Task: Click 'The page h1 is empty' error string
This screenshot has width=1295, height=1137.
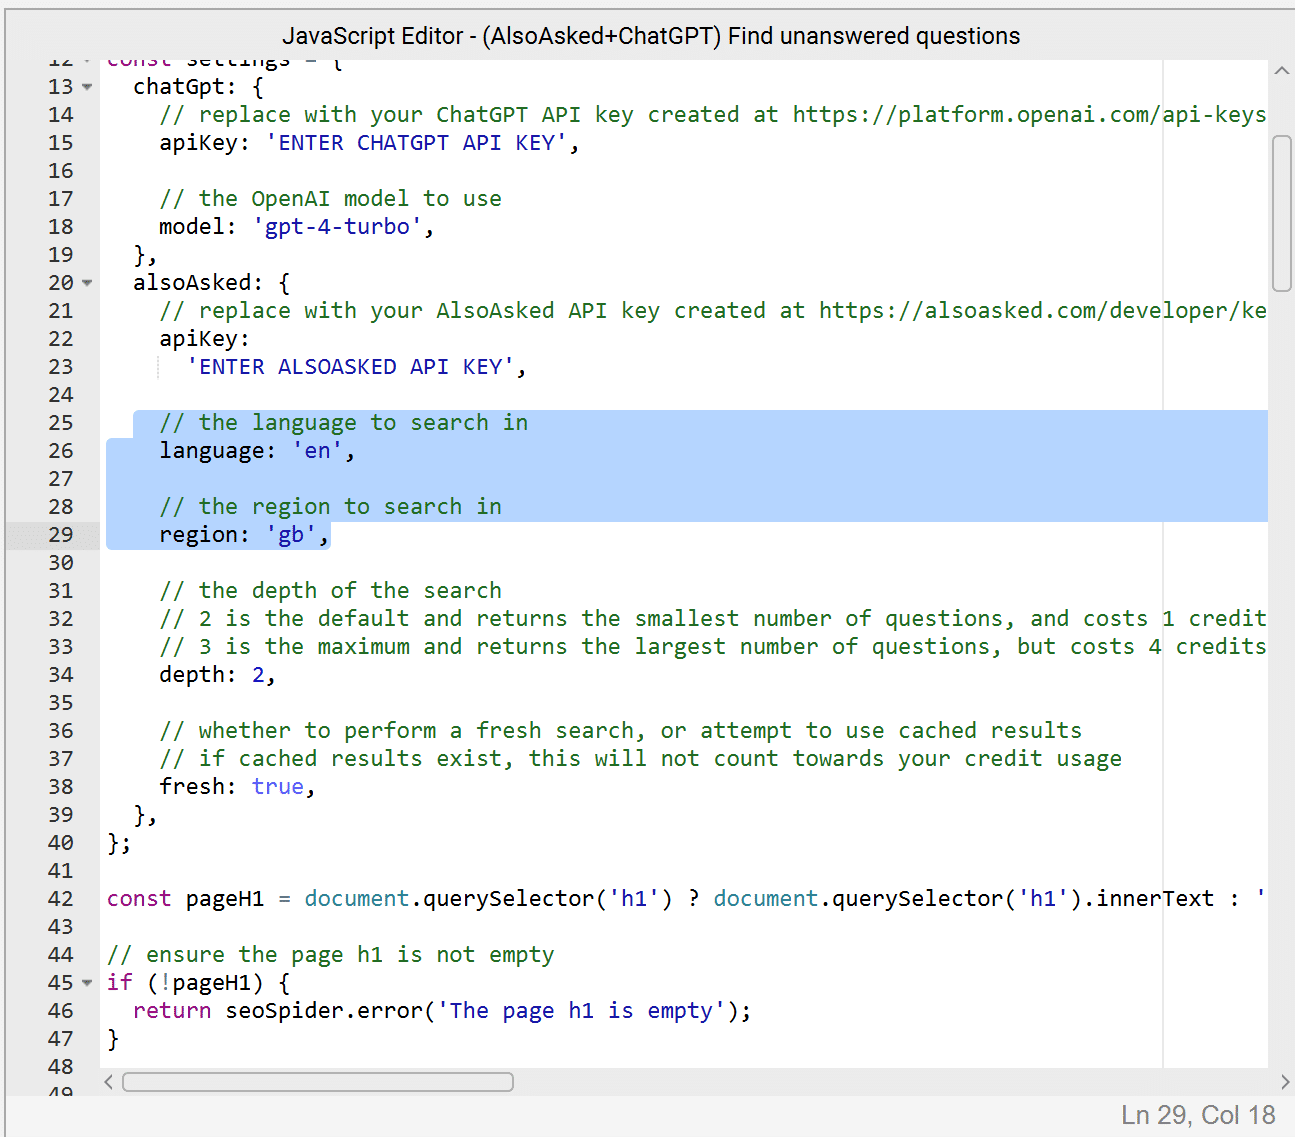Action: coord(581,1011)
